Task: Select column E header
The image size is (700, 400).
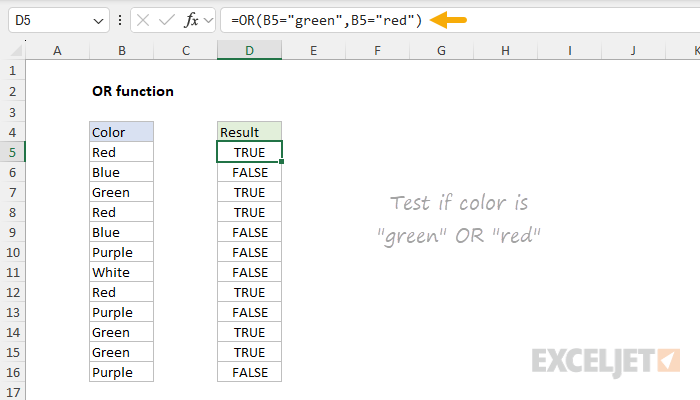Action: [x=314, y=50]
